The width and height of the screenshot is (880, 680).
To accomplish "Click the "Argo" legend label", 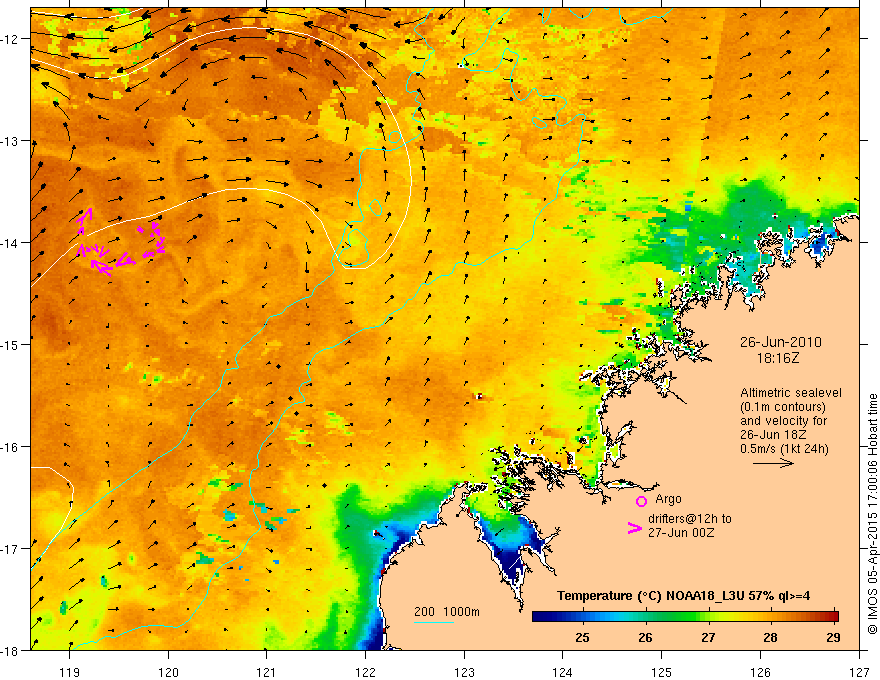I will click(668, 499).
